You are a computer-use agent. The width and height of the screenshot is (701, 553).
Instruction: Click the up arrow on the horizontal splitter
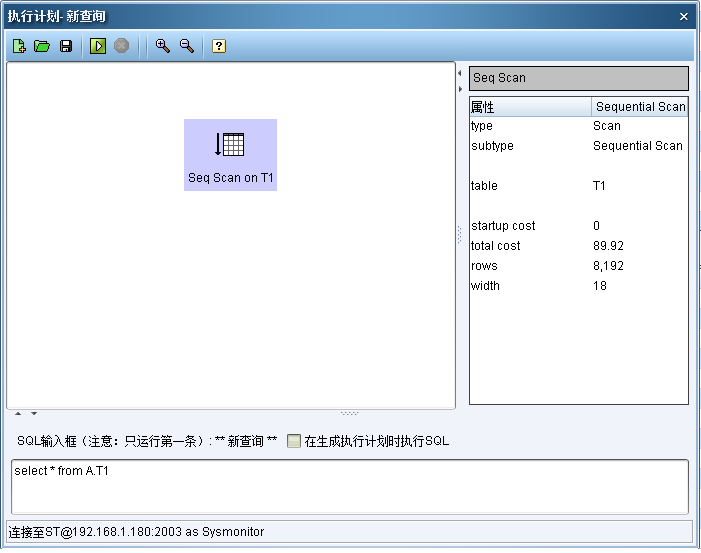pyautogui.click(x=18, y=413)
